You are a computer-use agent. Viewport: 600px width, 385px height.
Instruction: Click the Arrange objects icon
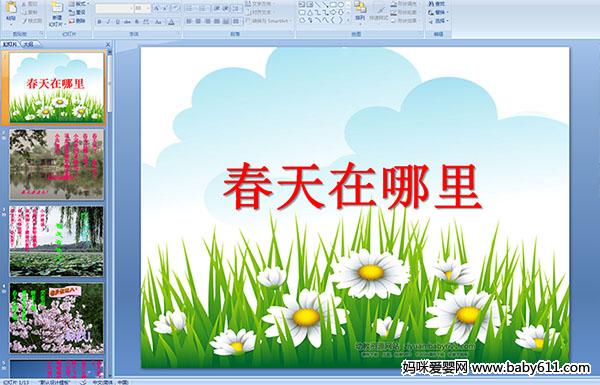[x=360, y=11]
